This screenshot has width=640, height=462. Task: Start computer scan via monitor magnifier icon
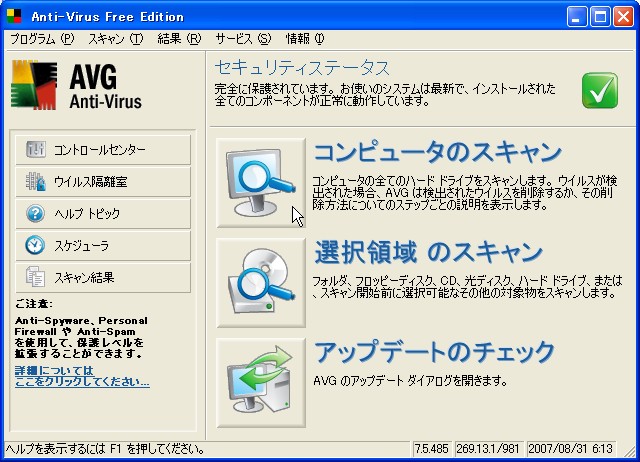click(x=261, y=183)
